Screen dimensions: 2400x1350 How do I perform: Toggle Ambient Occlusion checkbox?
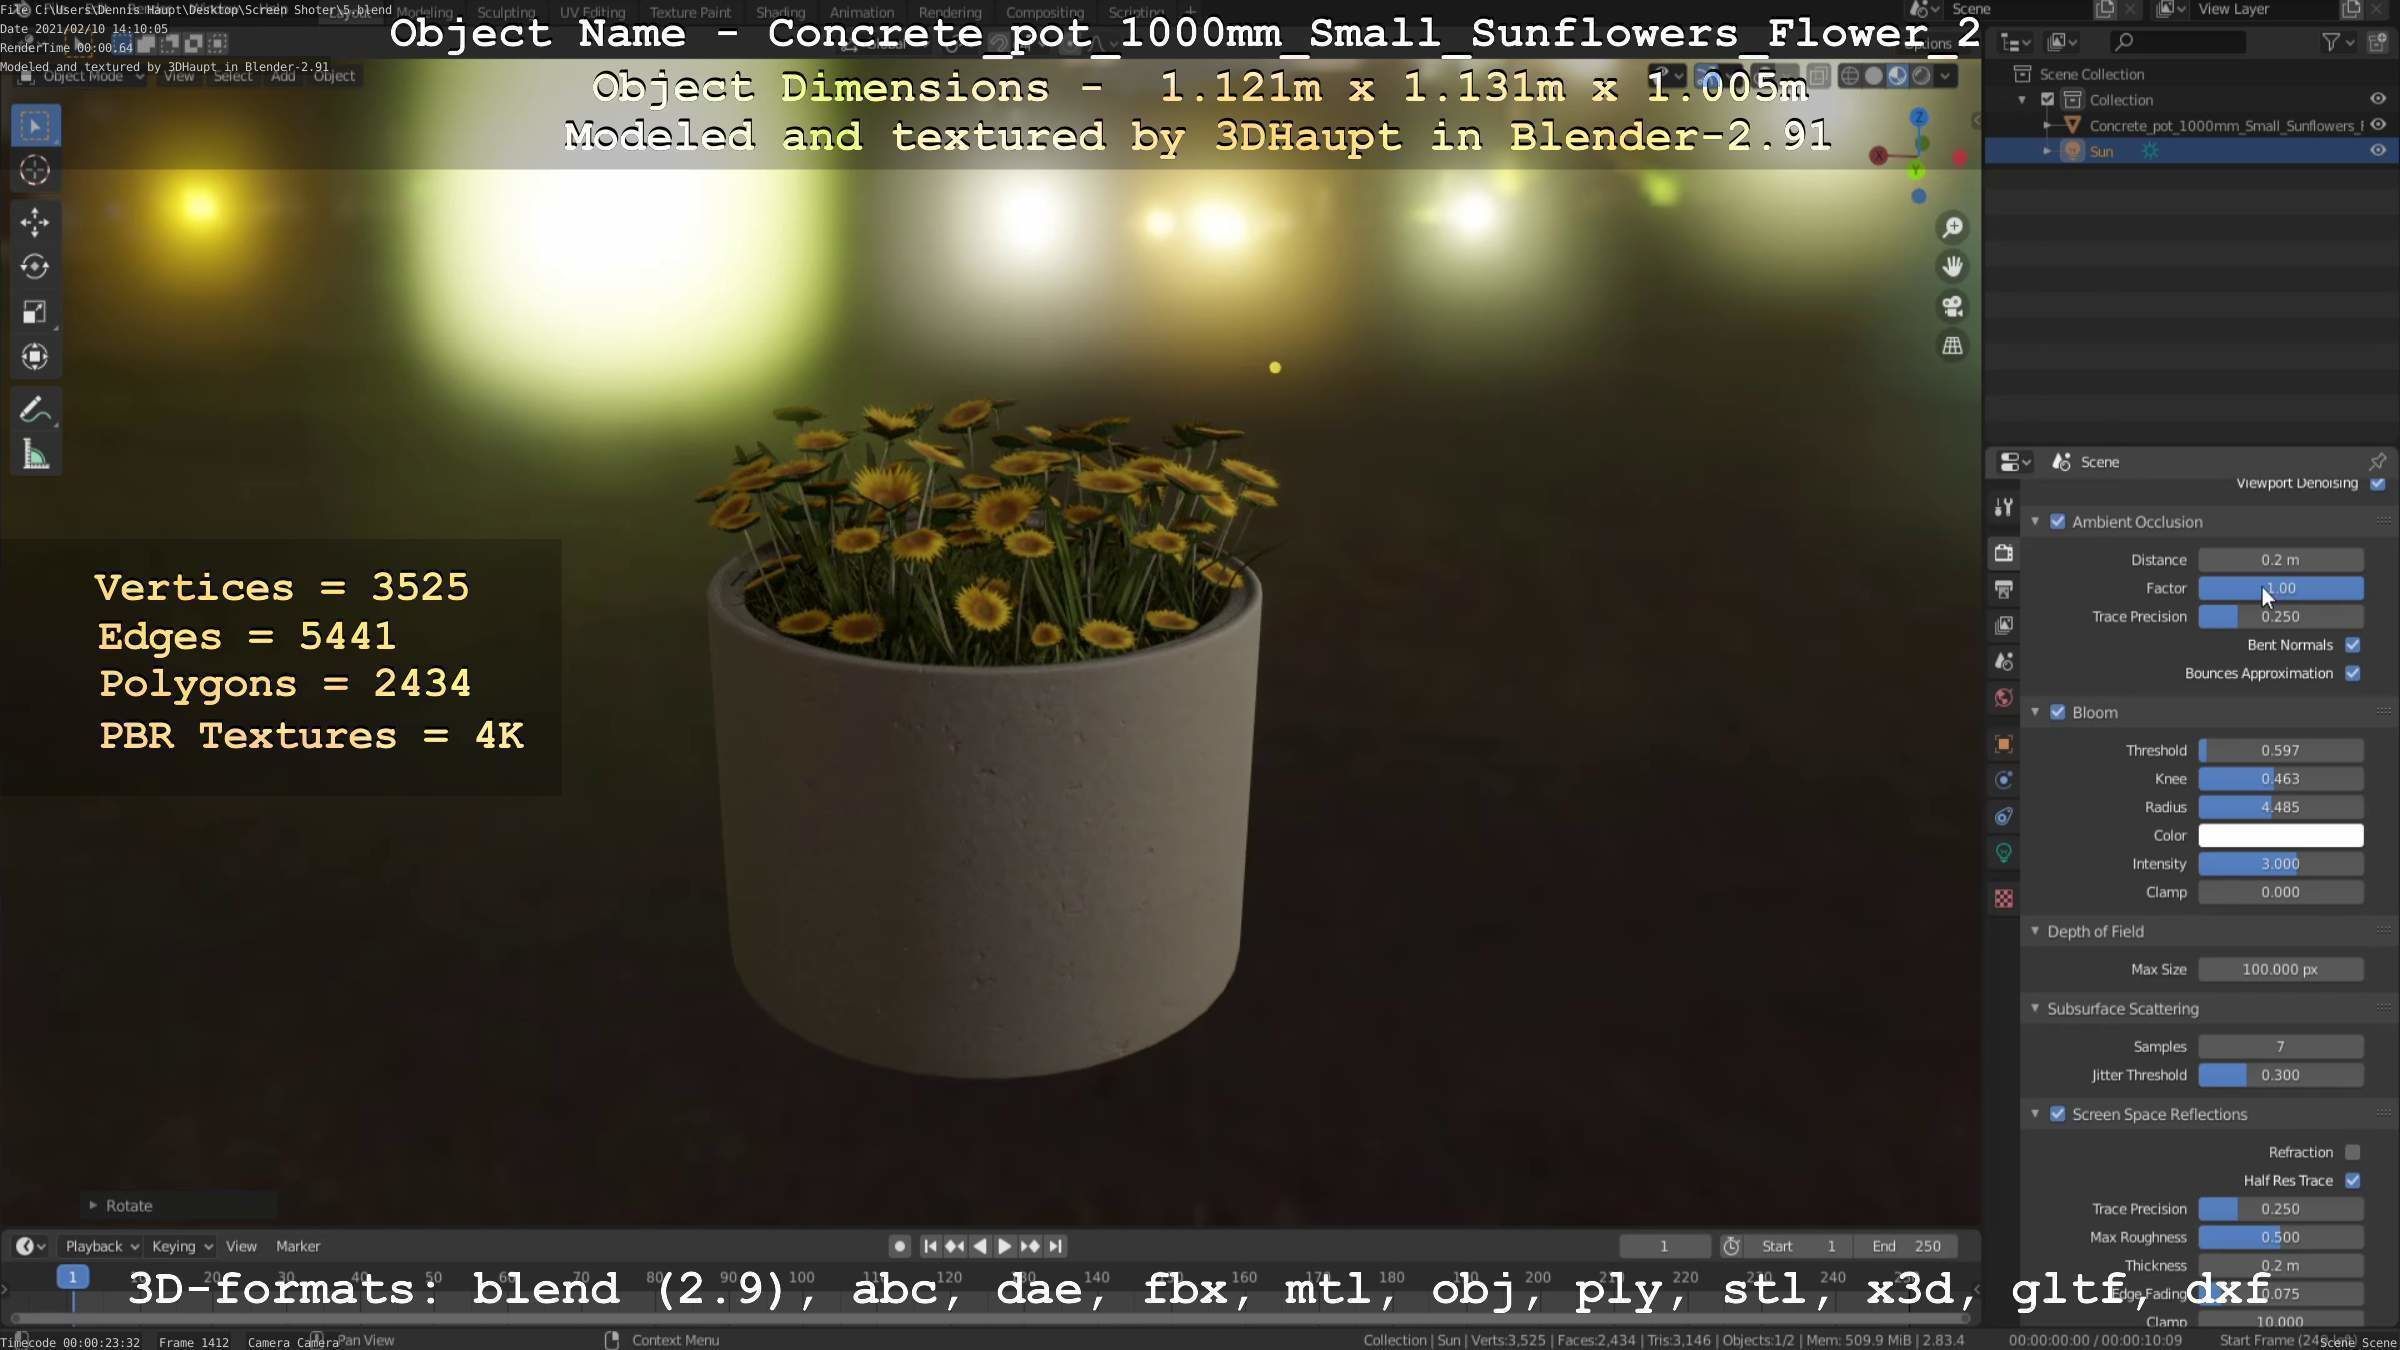pyautogui.click(x=2057, y=522)
